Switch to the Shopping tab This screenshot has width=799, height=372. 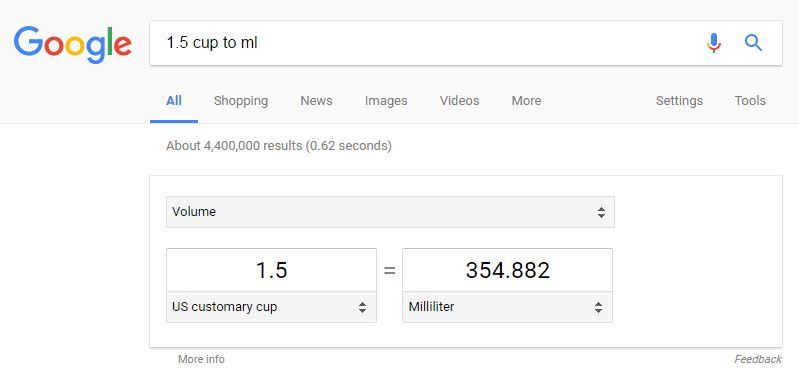click(x=241, y=101)
